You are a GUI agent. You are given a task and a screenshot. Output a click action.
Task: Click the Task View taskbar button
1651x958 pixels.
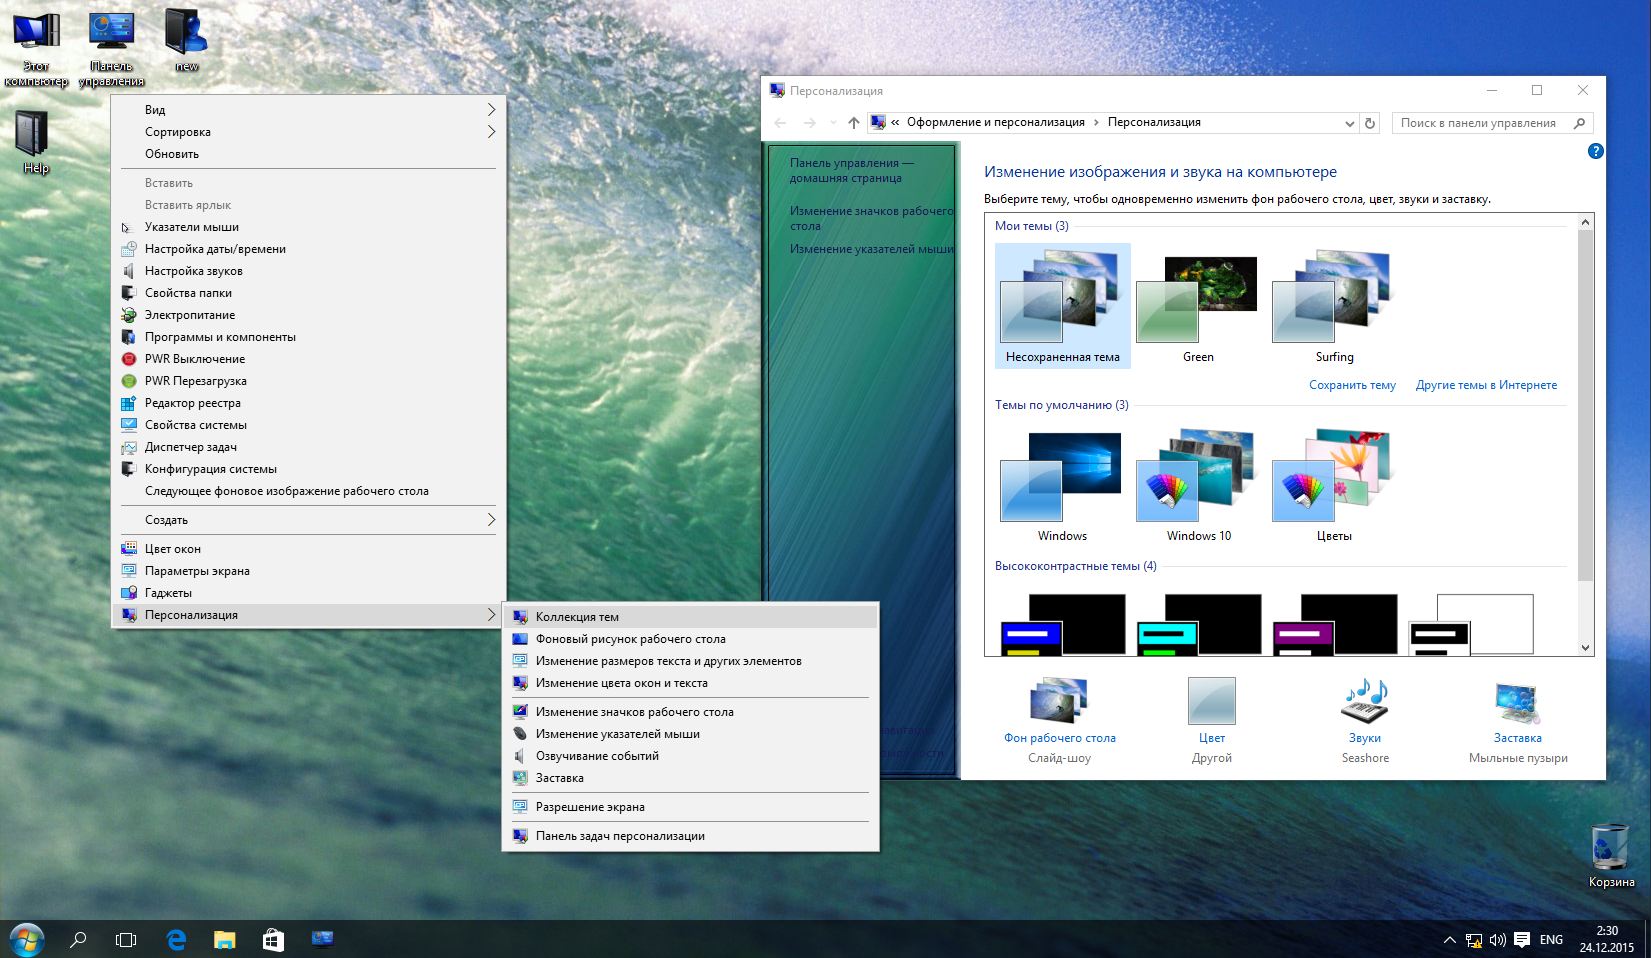coord(126,939)
